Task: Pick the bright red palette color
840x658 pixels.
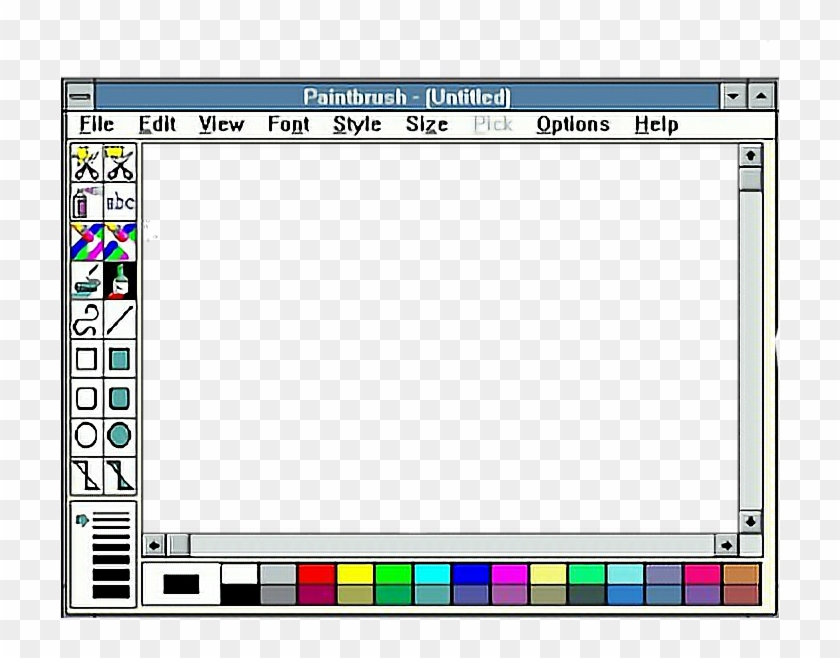Action: (317, 574)
